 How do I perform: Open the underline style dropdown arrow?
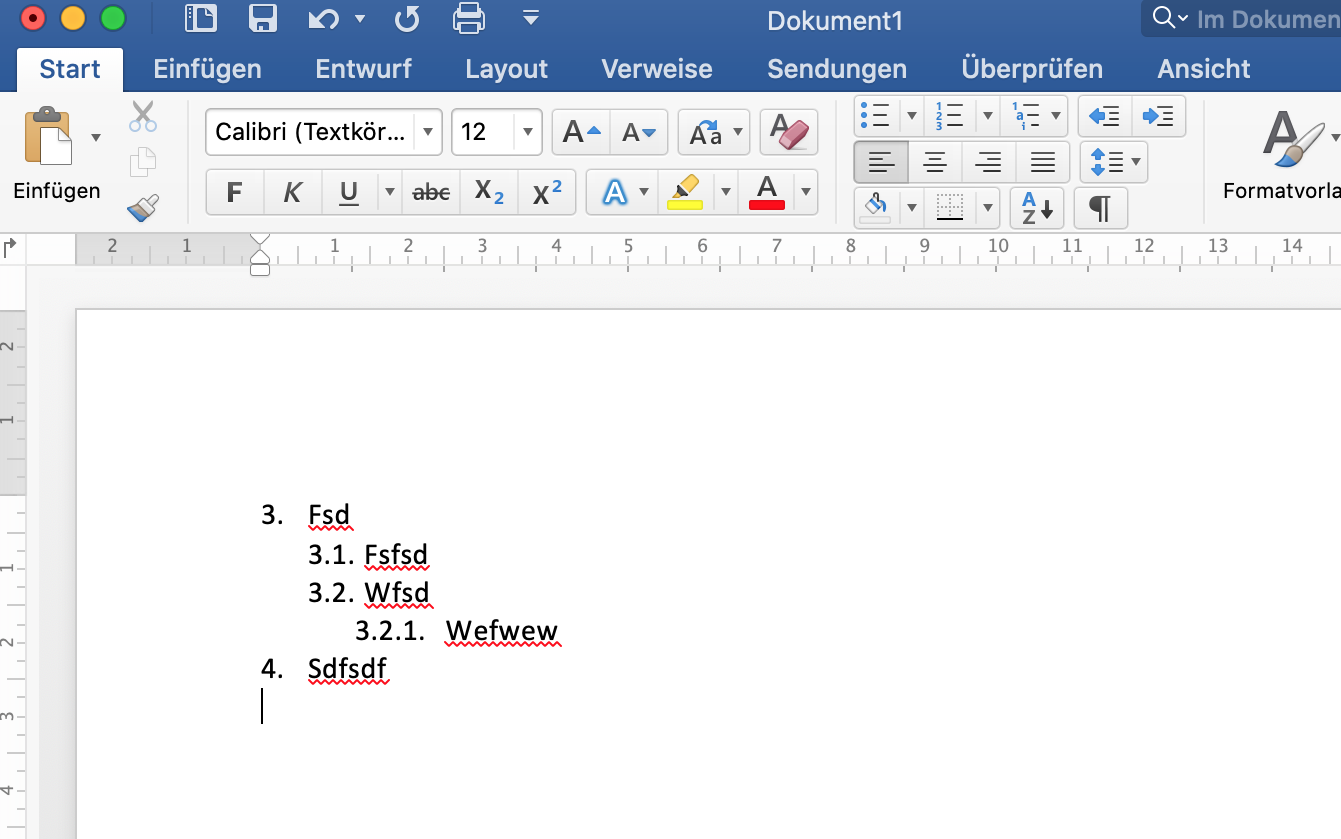(x=390, y=192)
